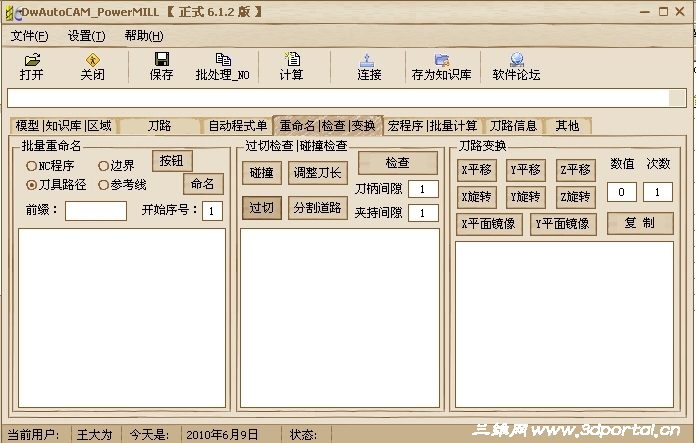Click the 过切 gouge button
Screen dimensions: 696x443
[262, 208]
